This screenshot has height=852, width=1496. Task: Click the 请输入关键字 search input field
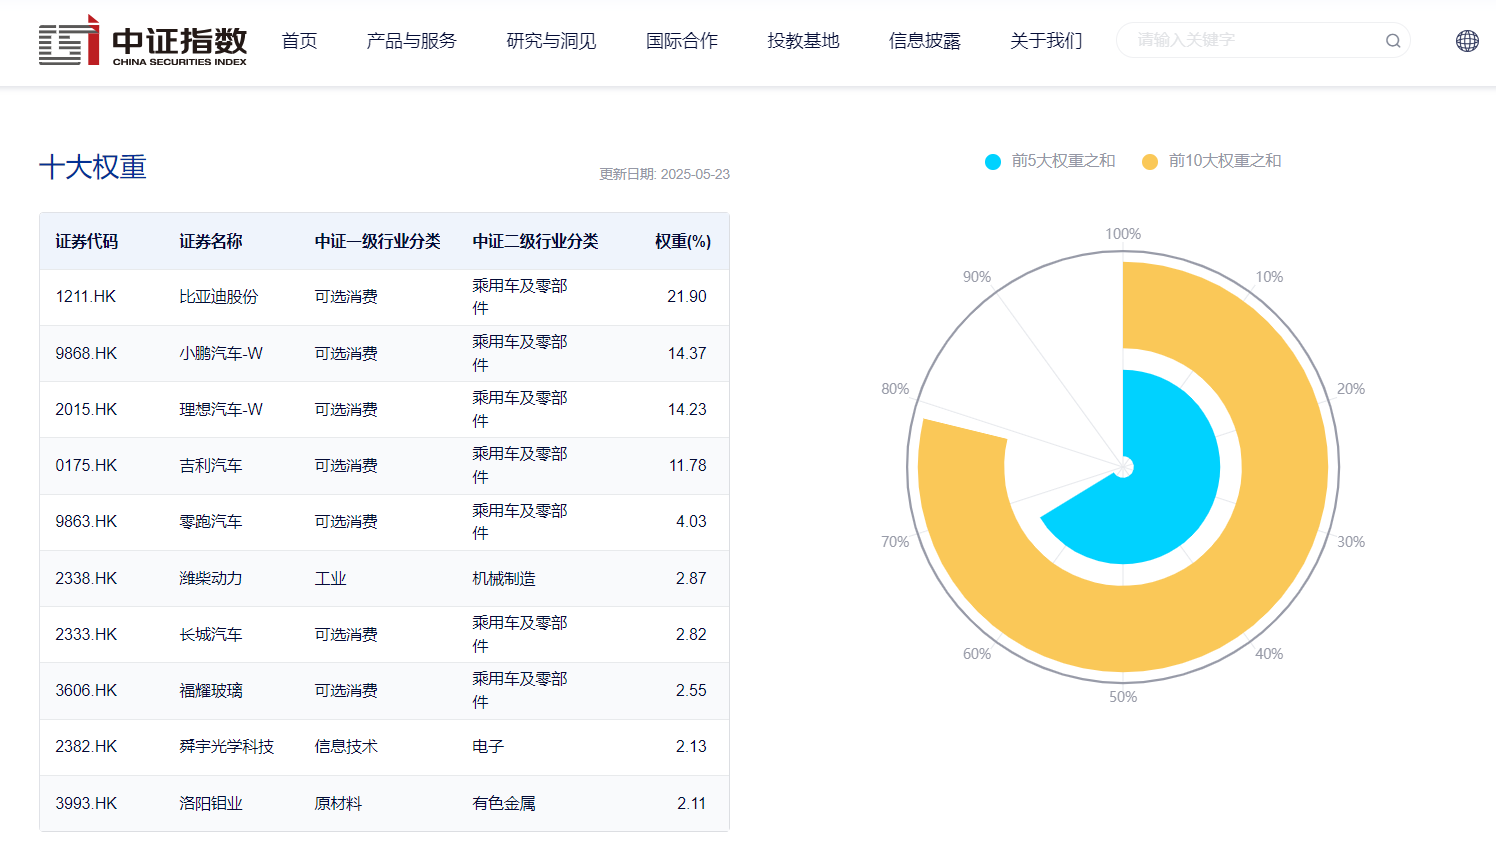1240,41
